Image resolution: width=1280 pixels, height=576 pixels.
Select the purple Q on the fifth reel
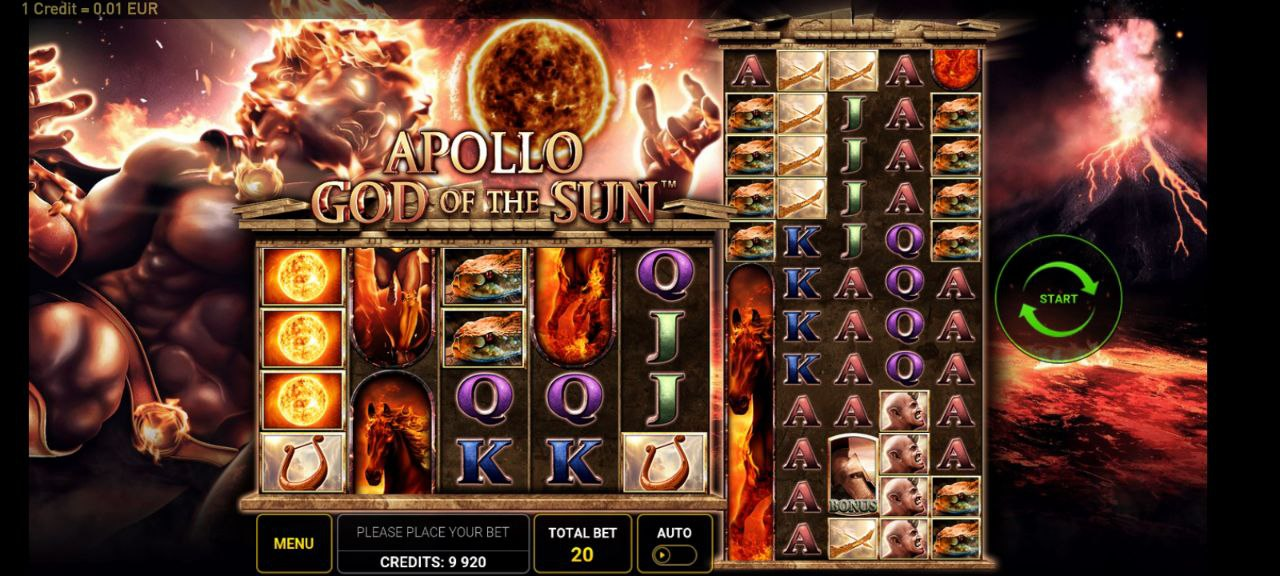pyautogui.click(x=664, y=275)
